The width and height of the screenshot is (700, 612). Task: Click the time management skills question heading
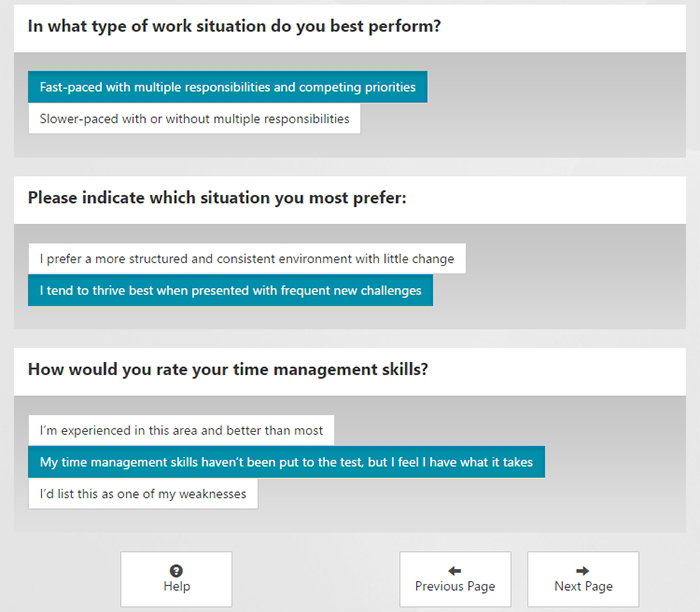pos(228,370)
